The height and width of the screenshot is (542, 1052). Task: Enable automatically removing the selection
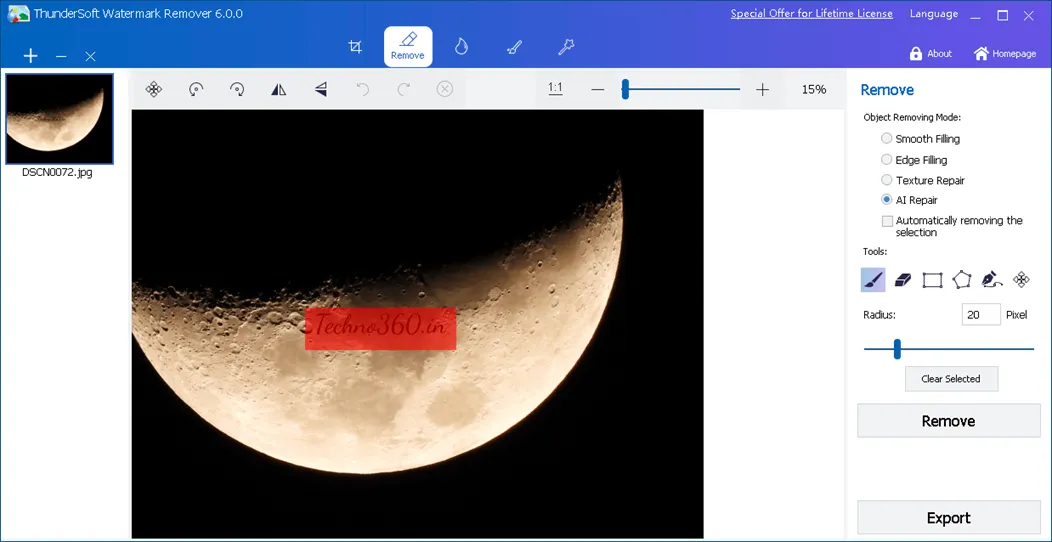click(887, 221)
